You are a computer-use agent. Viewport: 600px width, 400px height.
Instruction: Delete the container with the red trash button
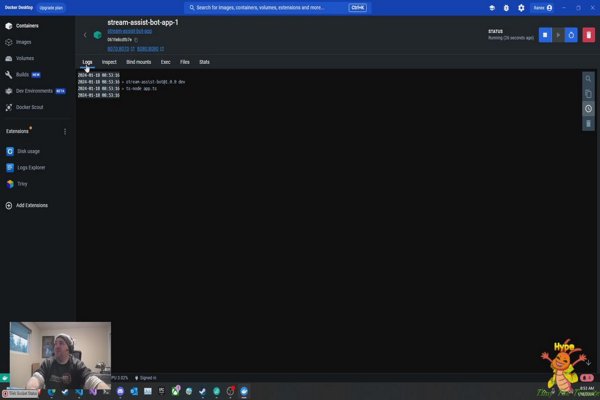[589, 35]
